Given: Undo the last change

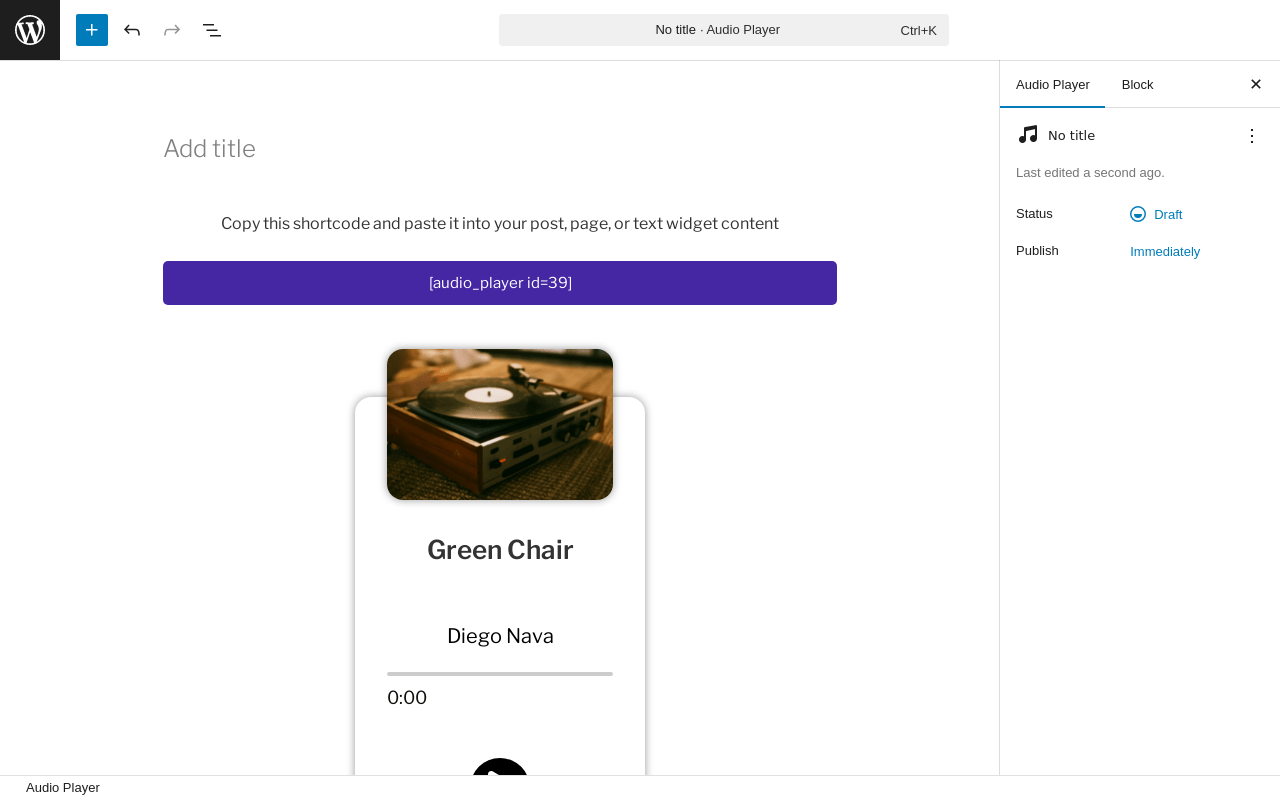Looking at the screenshot, I should pos(132,30).
